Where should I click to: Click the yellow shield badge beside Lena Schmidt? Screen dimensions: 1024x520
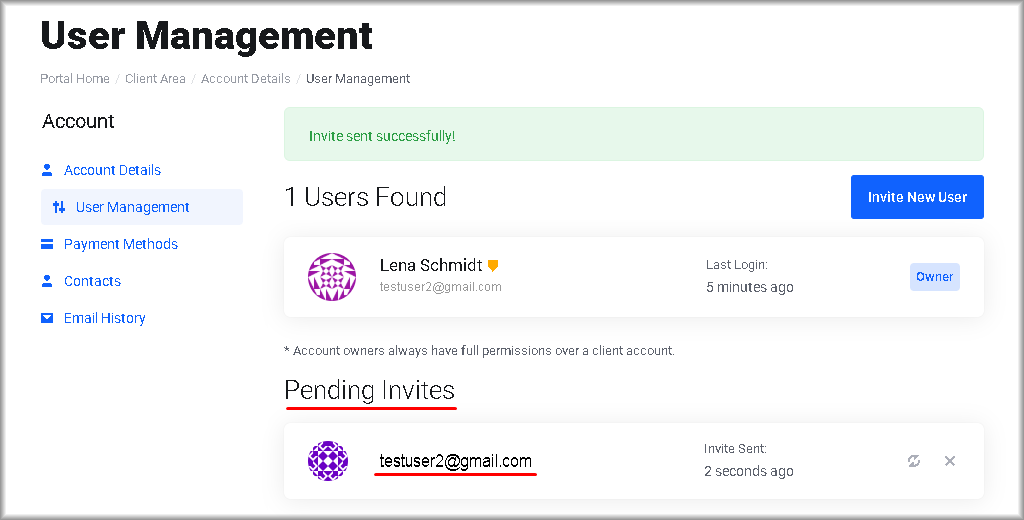(x=492, y=266)
